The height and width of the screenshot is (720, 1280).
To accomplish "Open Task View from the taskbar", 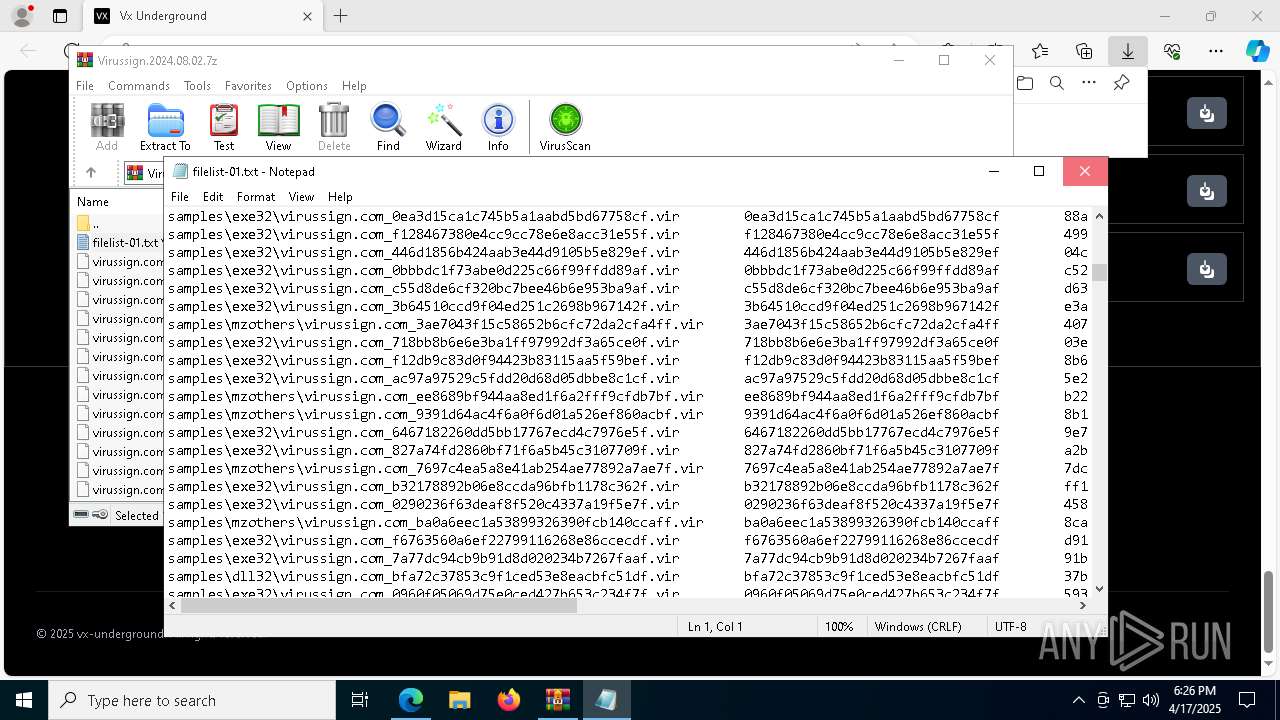I will coord(360,700).
